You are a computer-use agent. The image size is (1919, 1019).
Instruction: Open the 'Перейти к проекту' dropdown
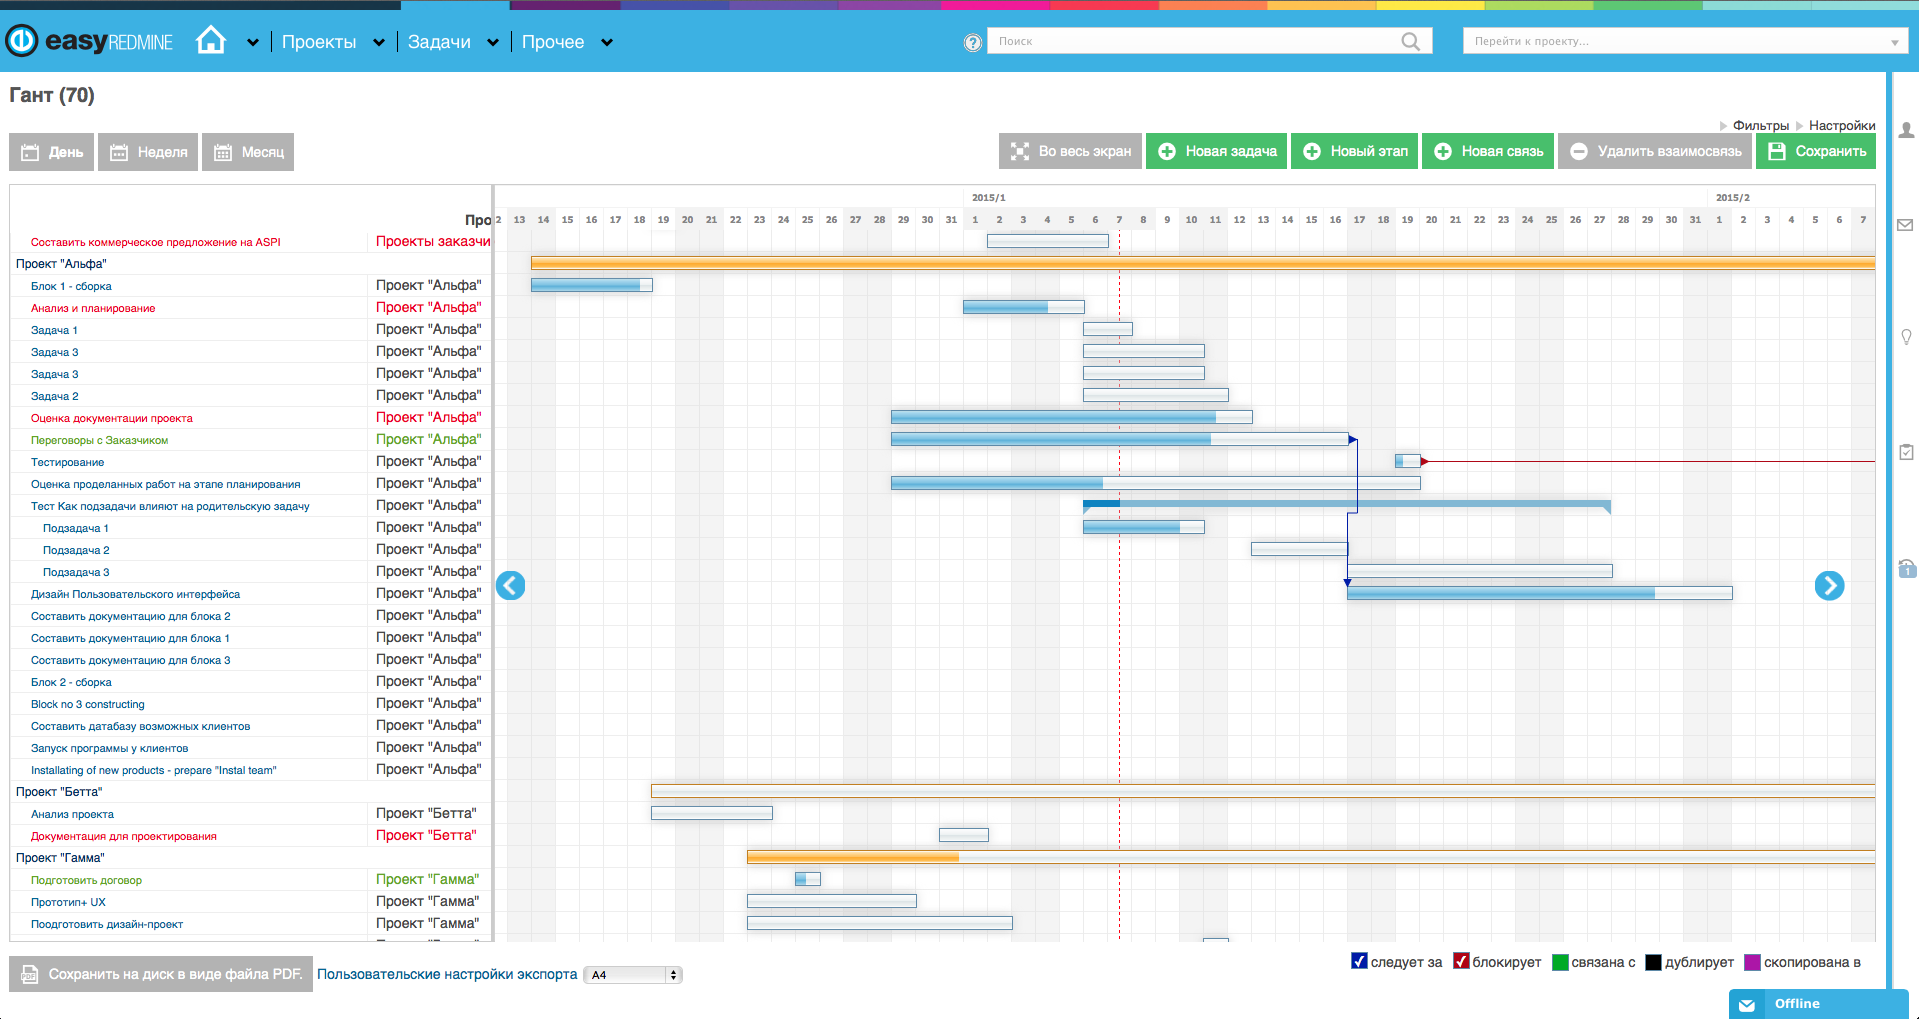[1685, 41]
